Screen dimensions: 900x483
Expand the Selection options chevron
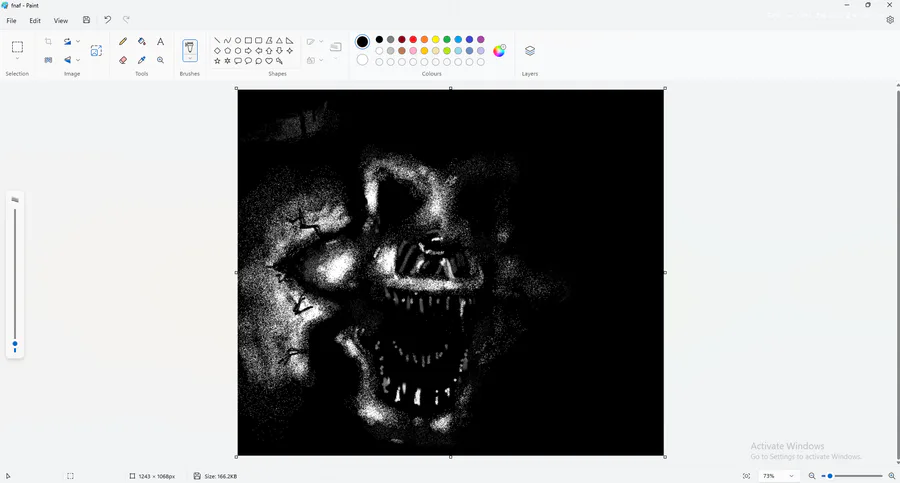(17, 59)
